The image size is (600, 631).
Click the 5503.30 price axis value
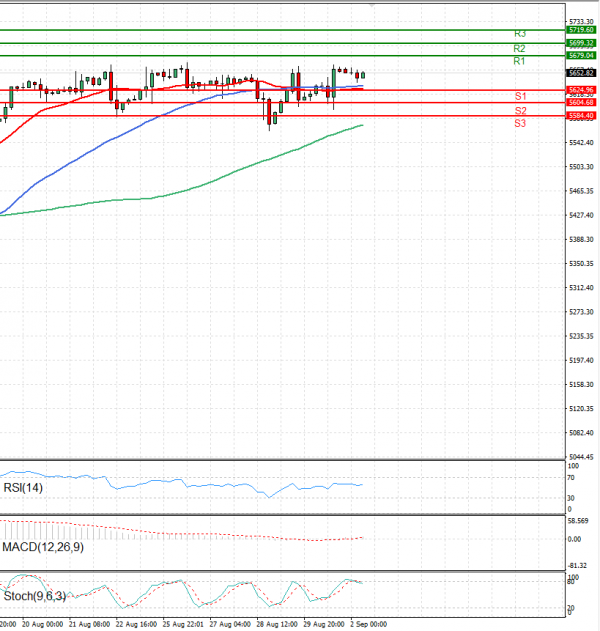[581, 167]
